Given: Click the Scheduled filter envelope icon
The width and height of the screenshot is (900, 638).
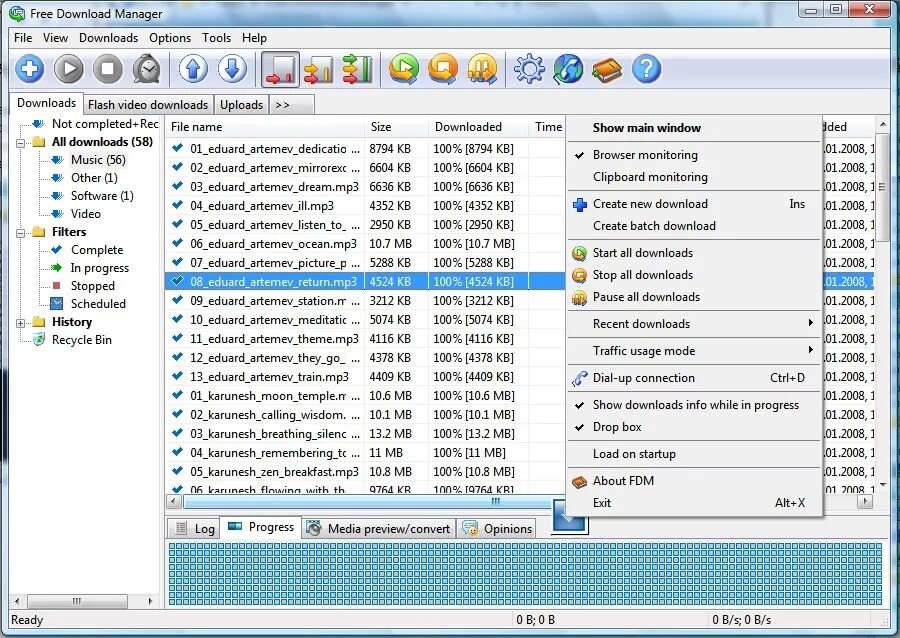Looking at the screenshot, I should click(57, 304).
